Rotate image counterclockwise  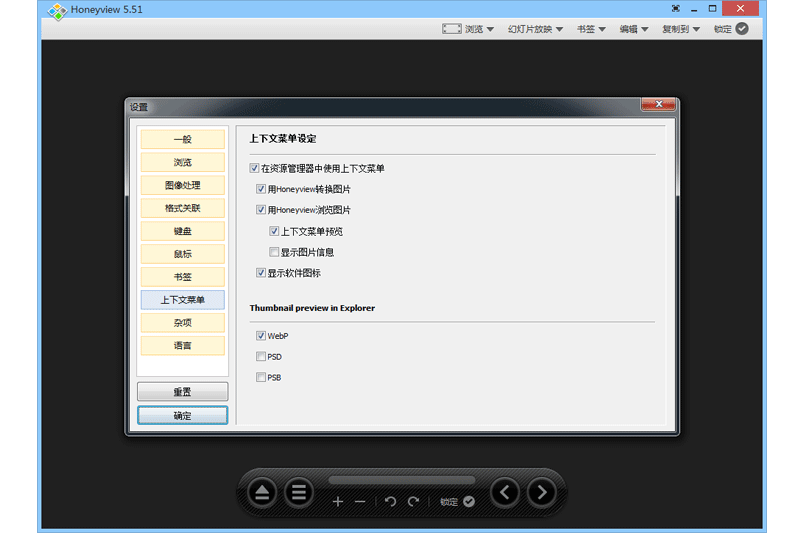pos(390,502)
